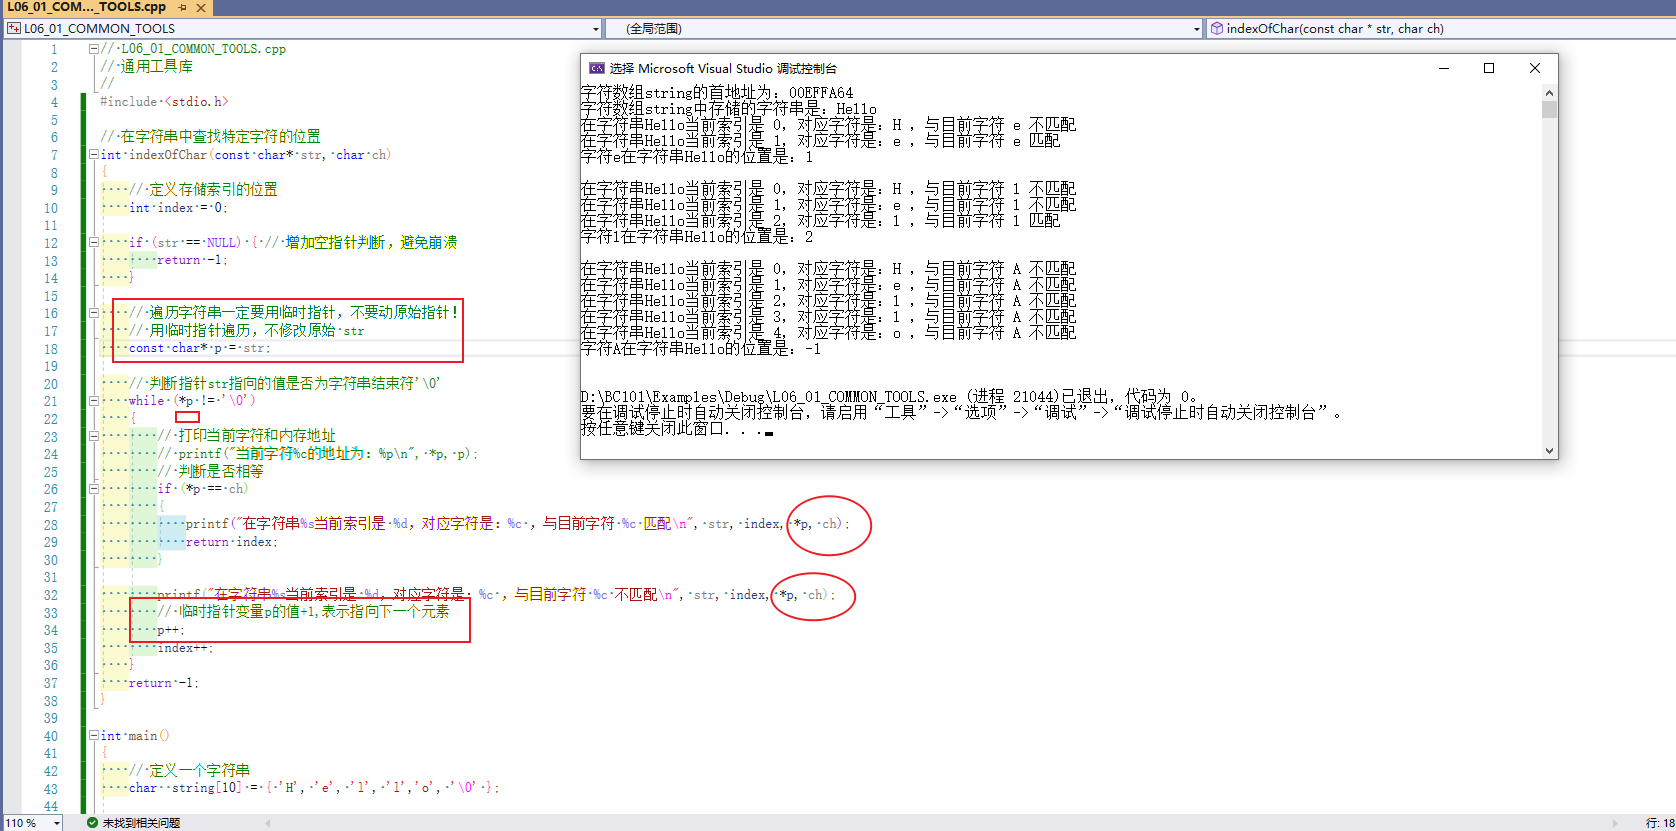Collapse the comment region at line 16
Screen dimensions: 1676x831
click(x=93, y=312)
